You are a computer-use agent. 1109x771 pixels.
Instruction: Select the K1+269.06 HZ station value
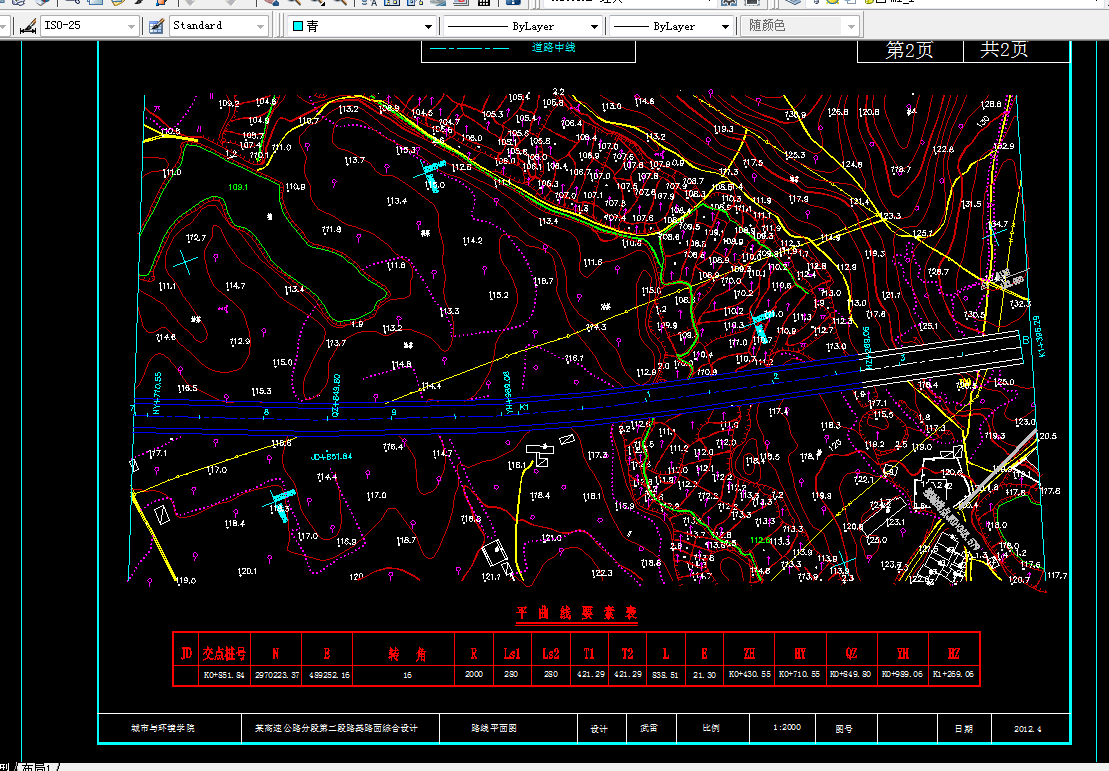point(953,674)
